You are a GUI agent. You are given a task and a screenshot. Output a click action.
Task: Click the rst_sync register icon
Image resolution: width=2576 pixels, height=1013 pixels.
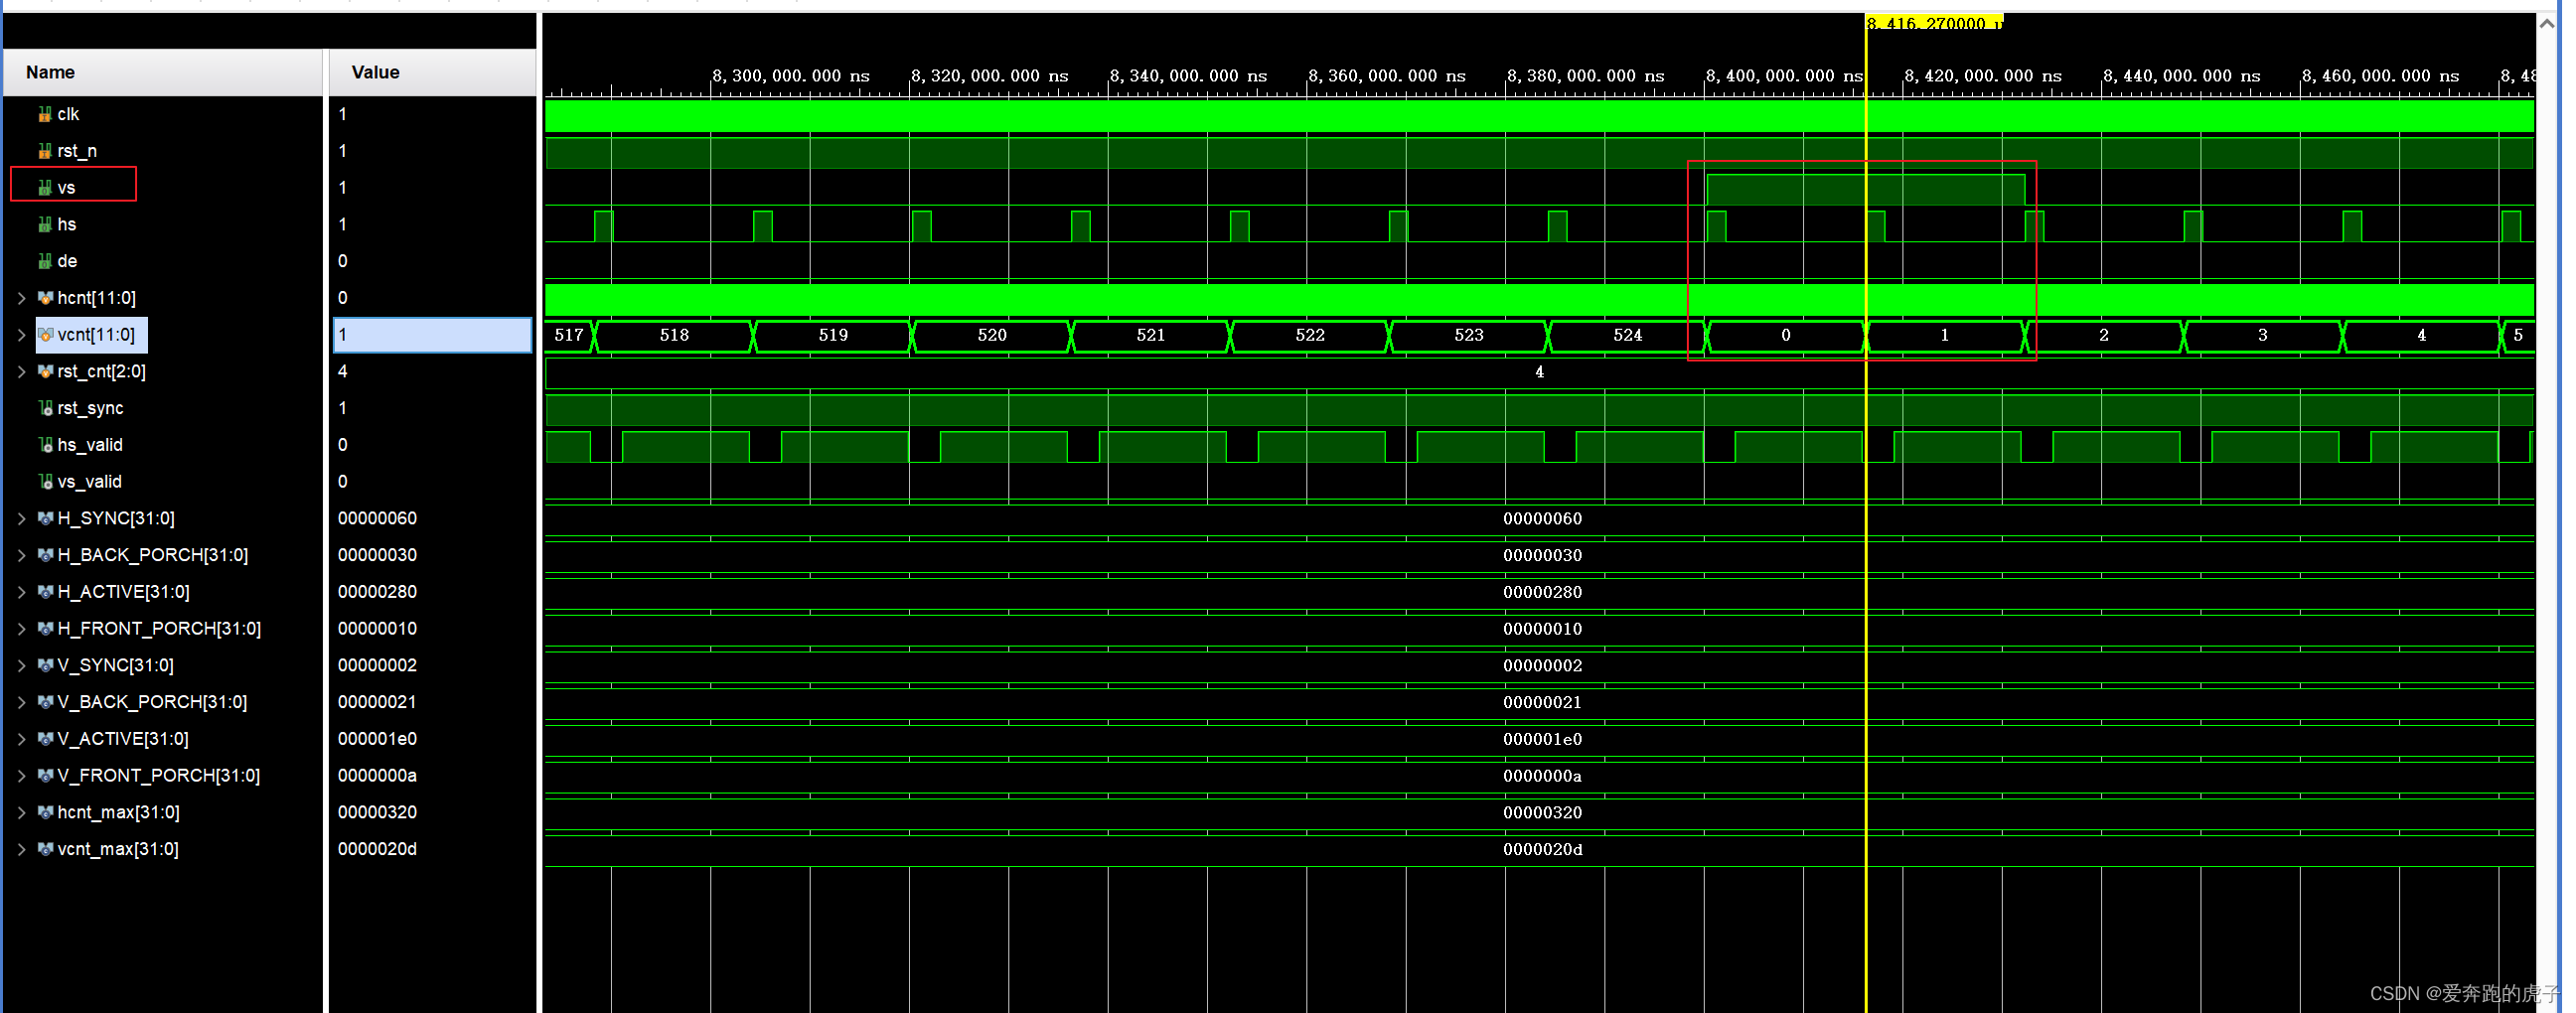point(44,408)
